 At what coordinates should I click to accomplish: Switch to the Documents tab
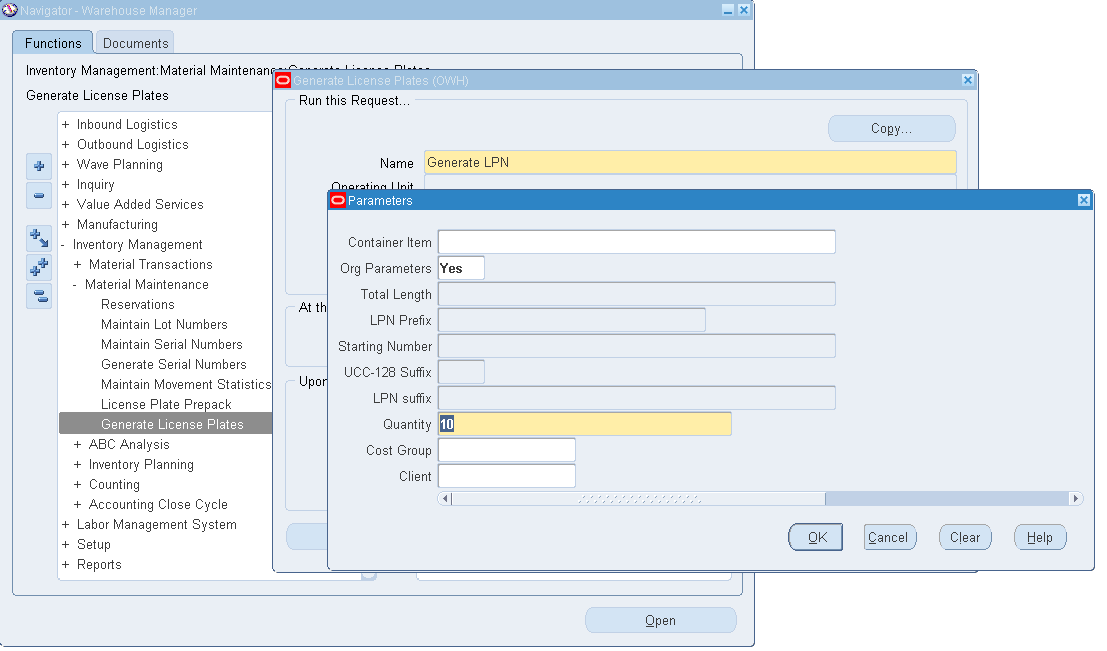click(x=134, y=43)
